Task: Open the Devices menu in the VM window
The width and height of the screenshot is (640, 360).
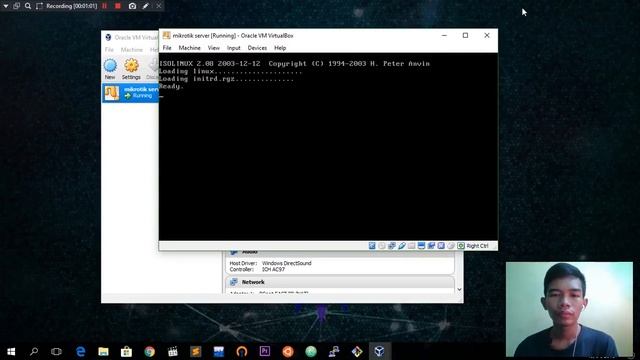Action: pyautogui.click(x=257, y=48)
